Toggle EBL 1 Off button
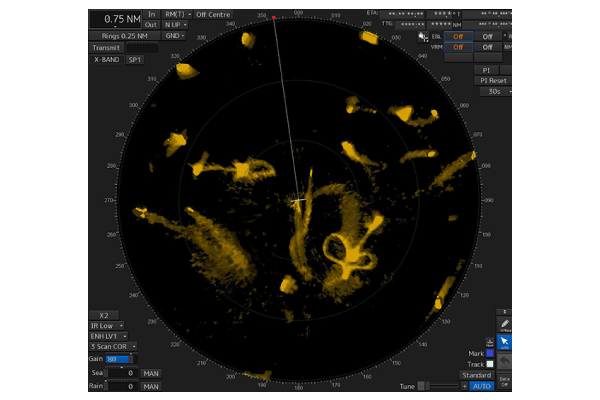600x400 pixels. click(458, 36)
